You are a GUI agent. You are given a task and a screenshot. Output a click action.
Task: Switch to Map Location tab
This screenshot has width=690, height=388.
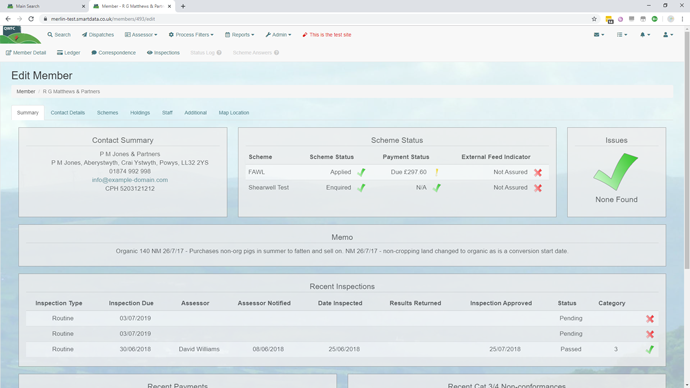234,113
